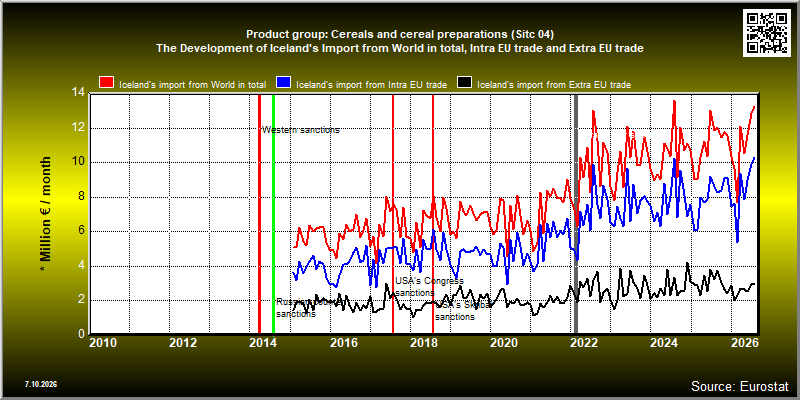
Task: Click the "Russian counter sanctions" annotation
Action: [x=310, y=308]
